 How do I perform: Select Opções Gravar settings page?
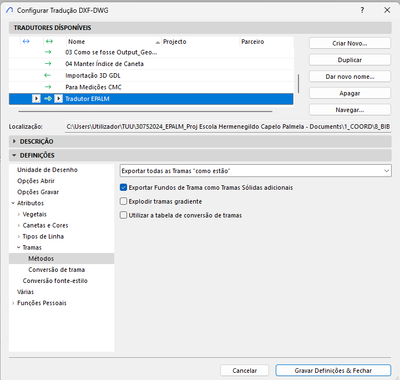pyautogui.click(x=38, y=192)
